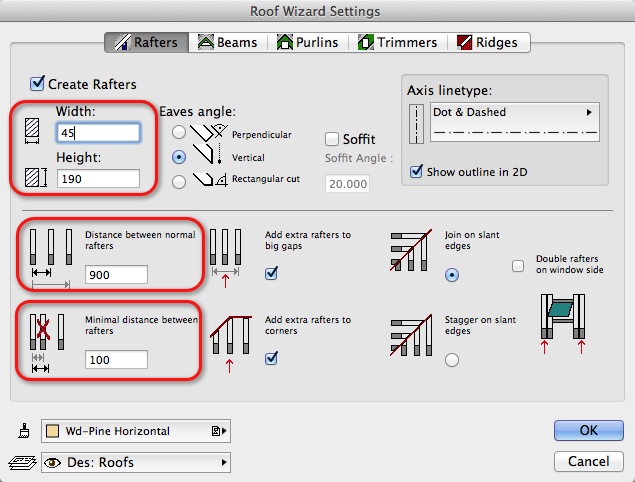The image size is (635, 482).
Task: Click the normal rafters spacing diagram
Action: [51, 258]
